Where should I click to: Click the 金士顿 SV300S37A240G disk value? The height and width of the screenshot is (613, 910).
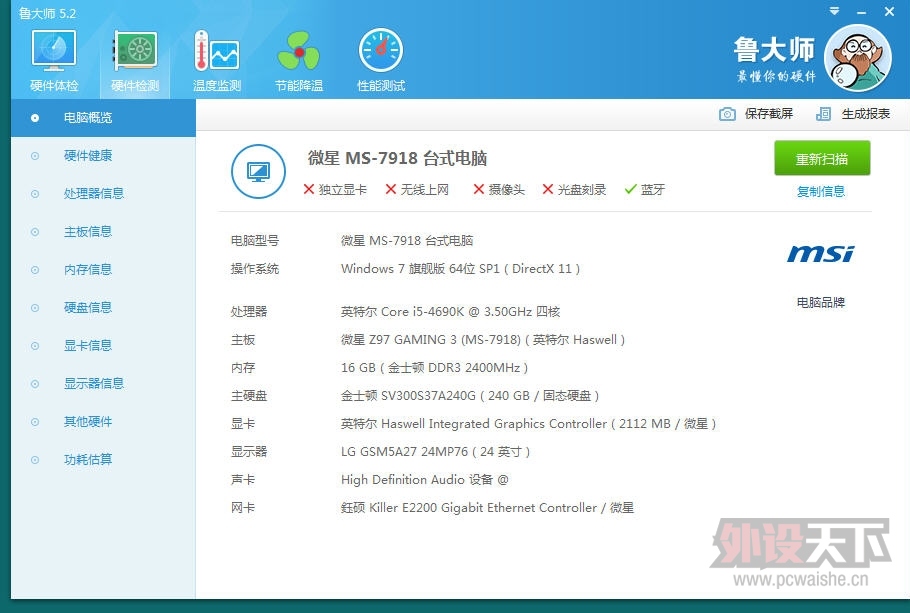click(x=470, y=395)
